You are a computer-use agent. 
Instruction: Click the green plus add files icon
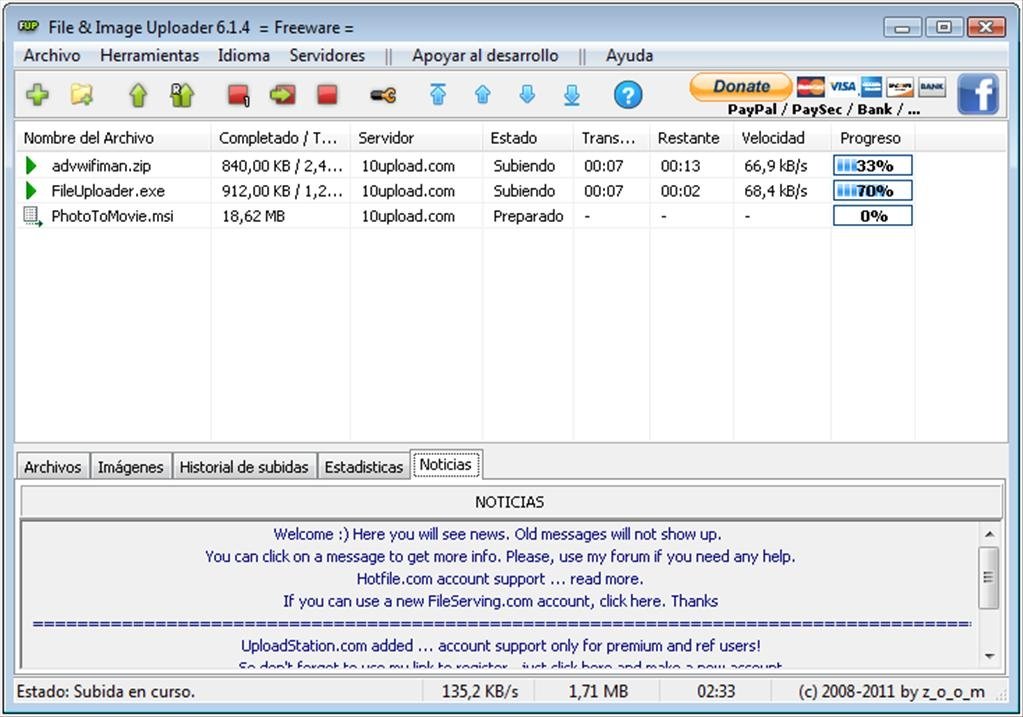click(37, 95)
